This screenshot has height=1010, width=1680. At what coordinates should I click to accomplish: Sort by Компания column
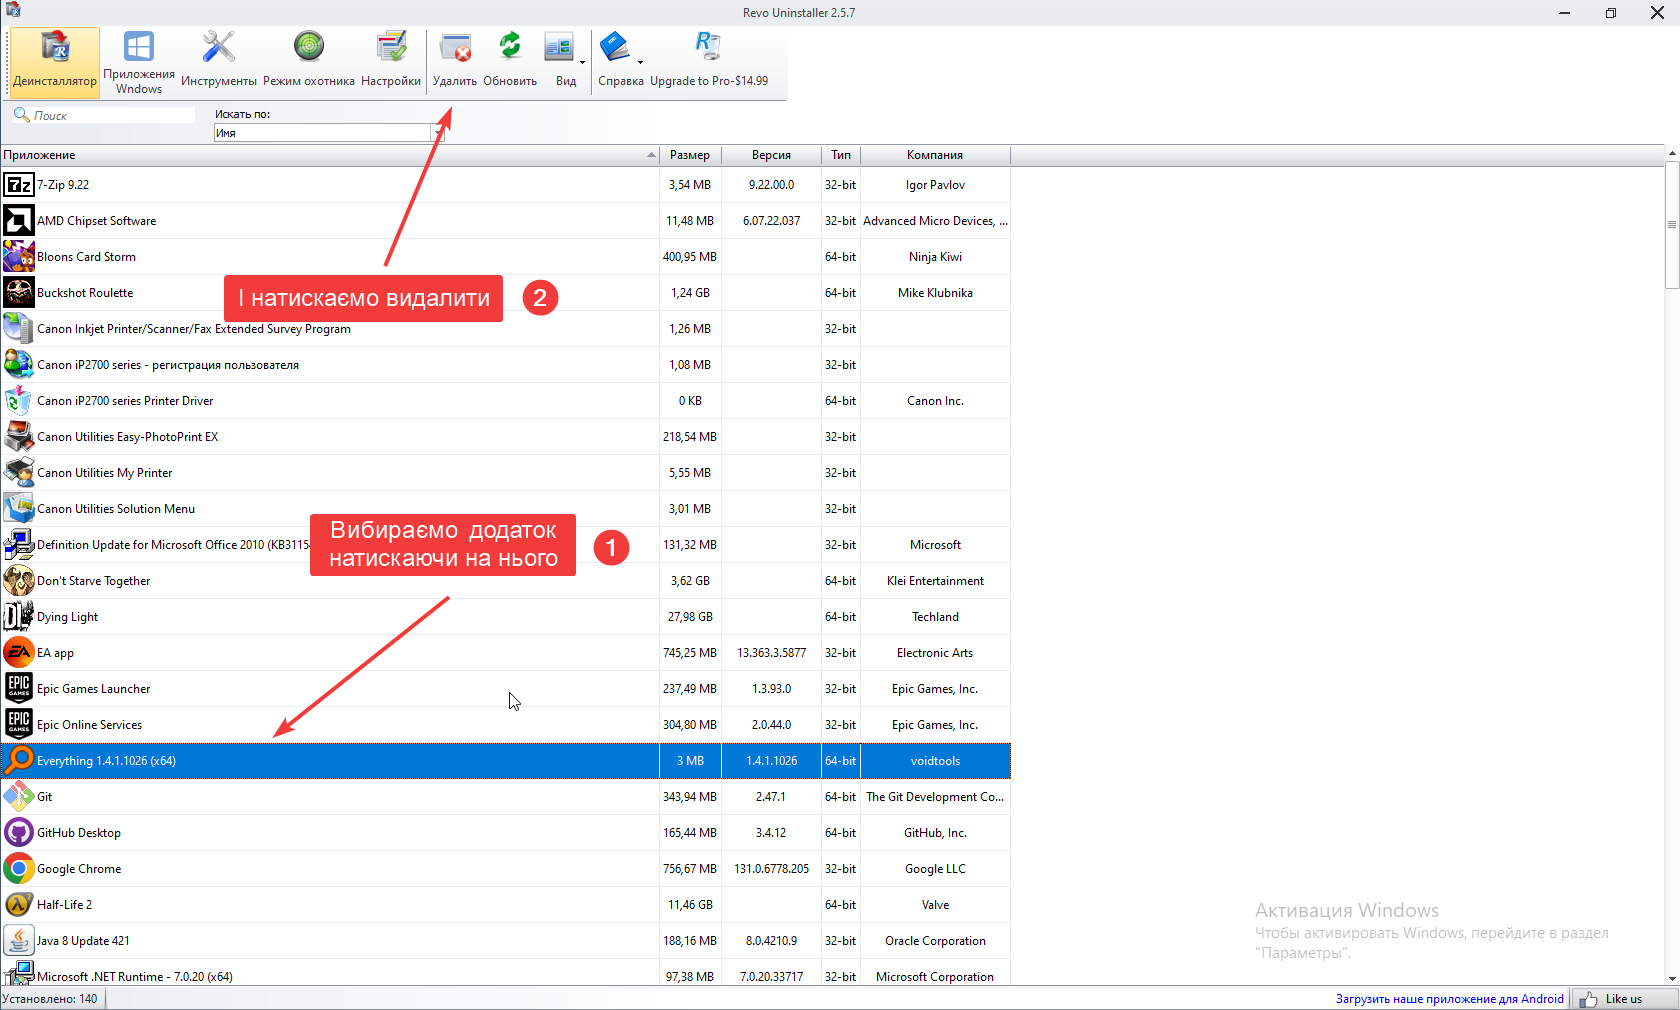point(935,155)
